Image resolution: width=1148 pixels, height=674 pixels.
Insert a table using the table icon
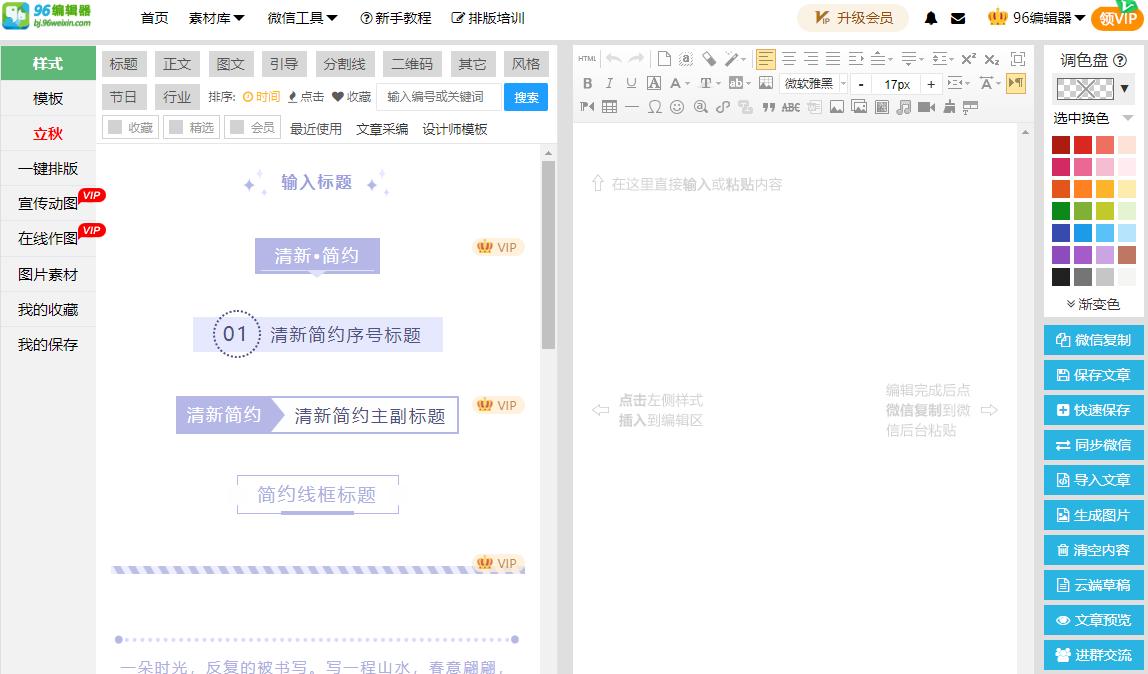coord(611,106)
